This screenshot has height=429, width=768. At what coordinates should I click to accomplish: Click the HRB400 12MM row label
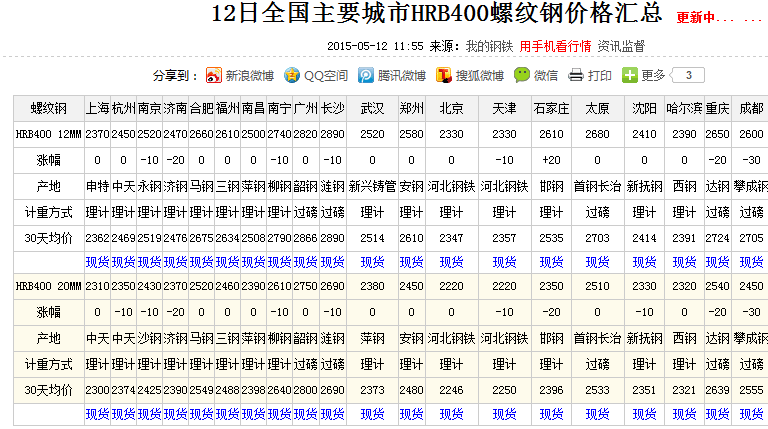tap(48, 134)
